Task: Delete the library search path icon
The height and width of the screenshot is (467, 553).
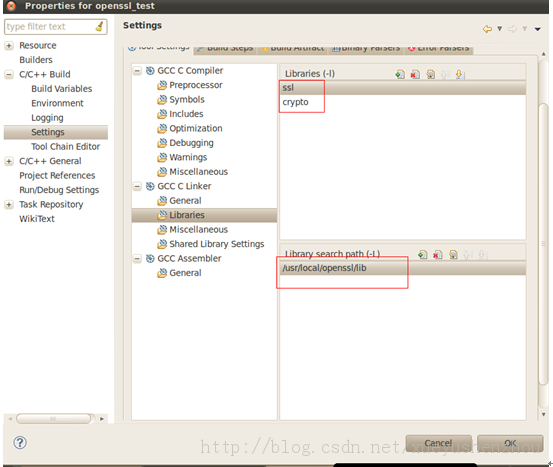Action: coord(438,255)
